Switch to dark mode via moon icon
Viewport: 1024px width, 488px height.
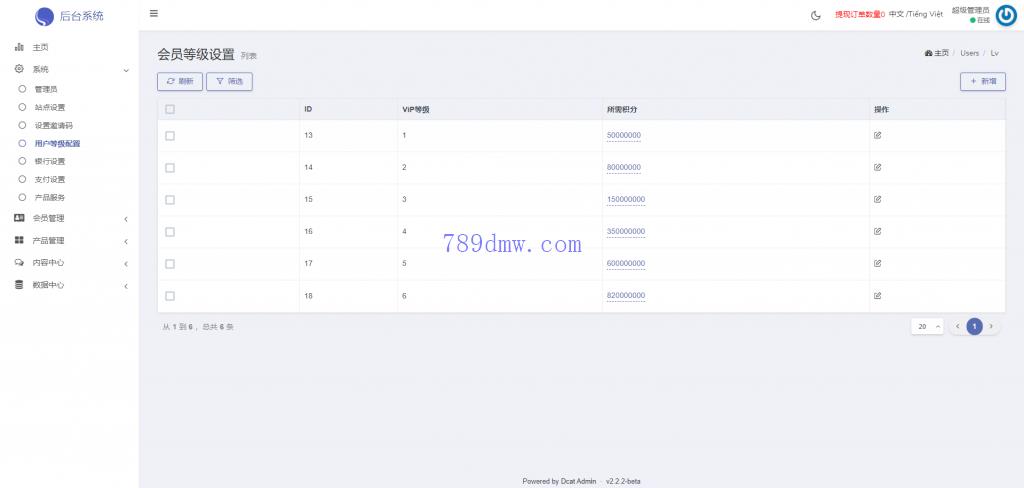(816, 15)
